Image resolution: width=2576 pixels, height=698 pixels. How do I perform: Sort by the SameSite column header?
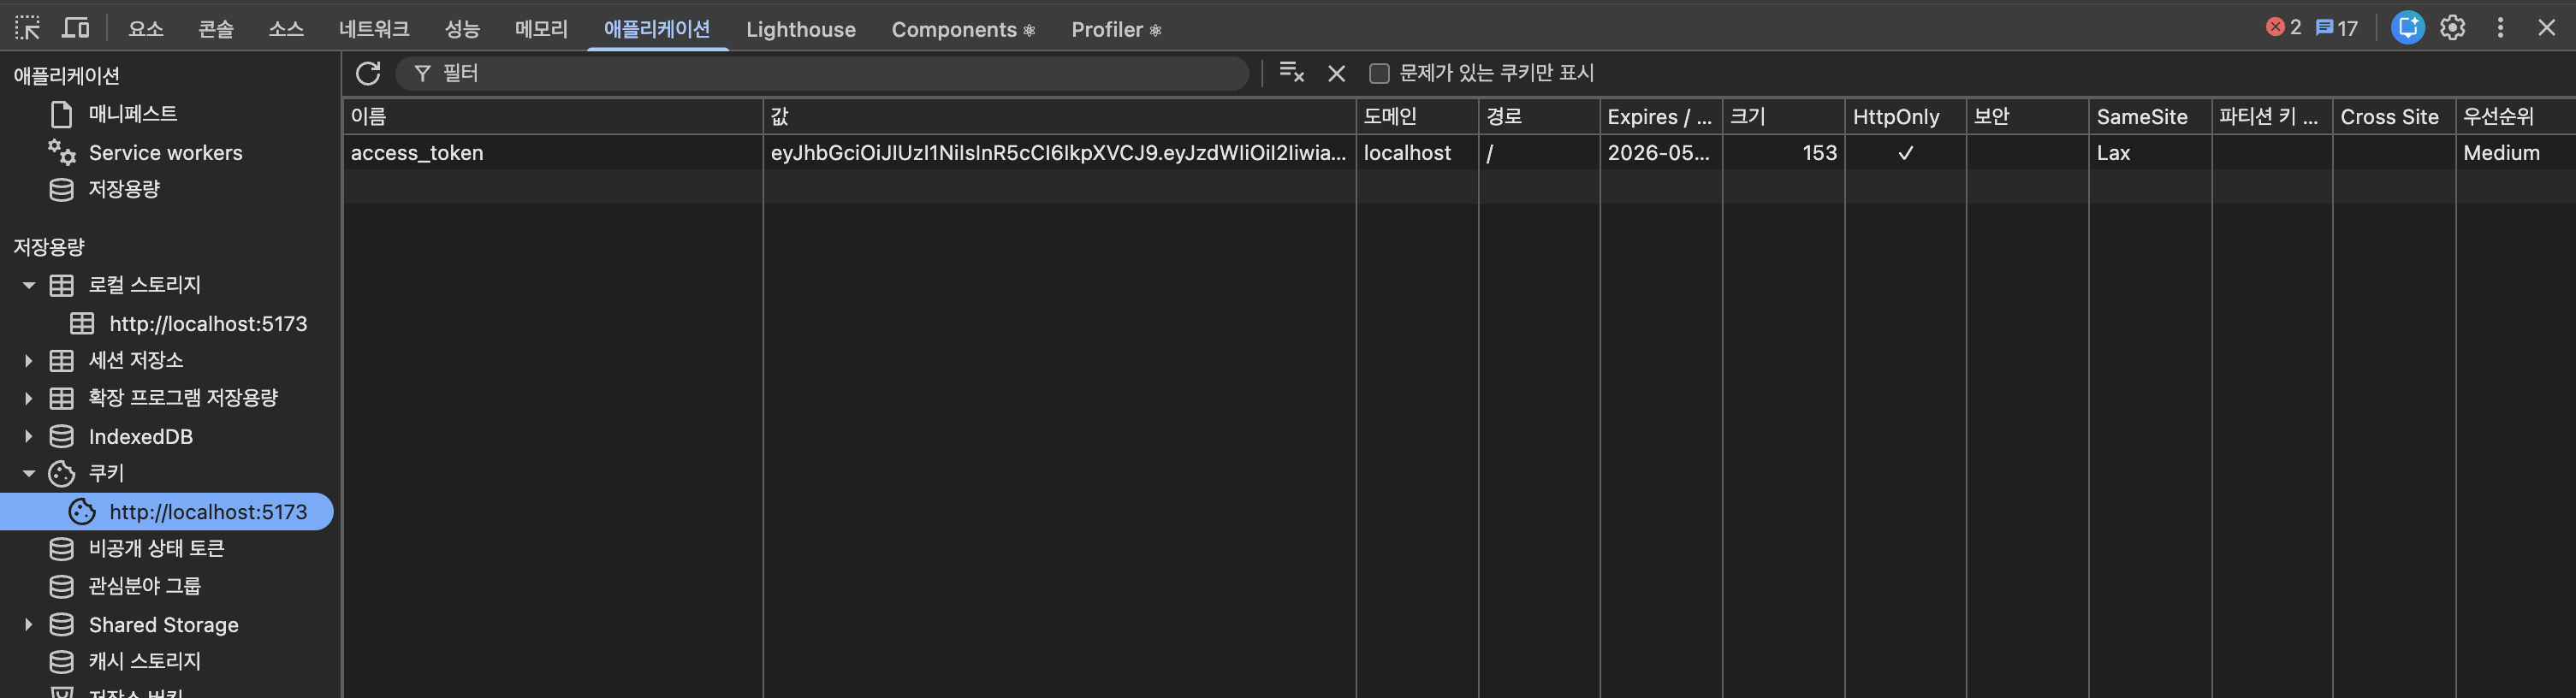(2149, 117)
